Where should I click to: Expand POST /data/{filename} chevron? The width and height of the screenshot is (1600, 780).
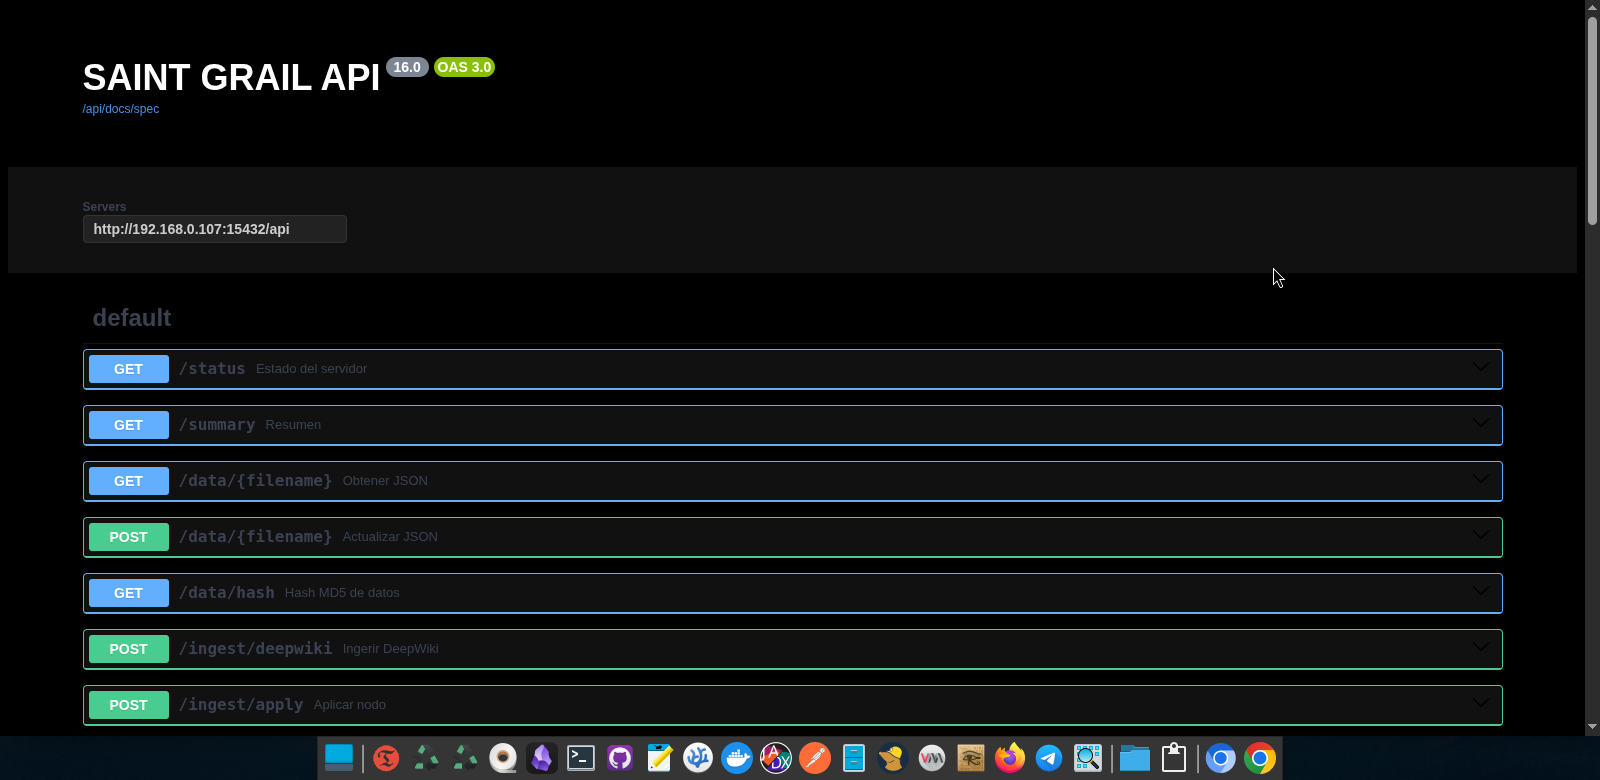1481,536
